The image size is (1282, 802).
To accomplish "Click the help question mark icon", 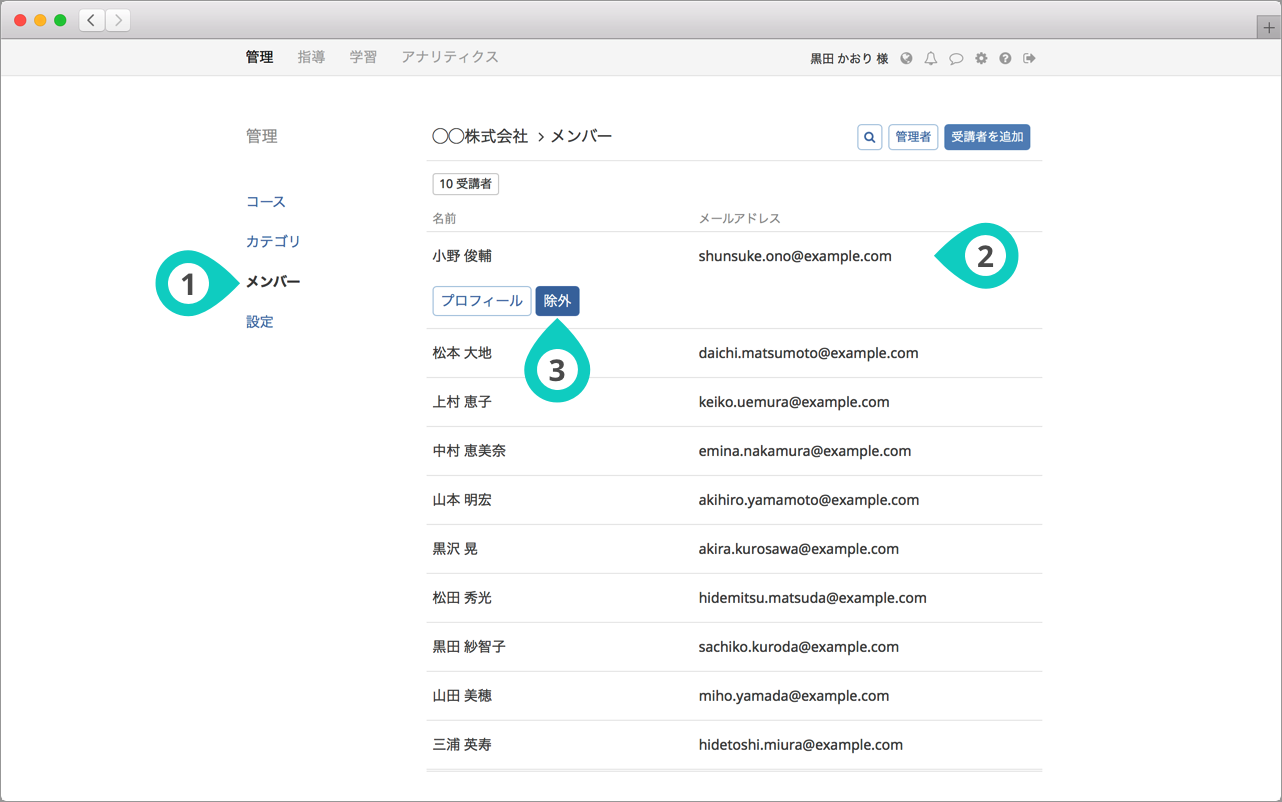I will [1005, 58].
